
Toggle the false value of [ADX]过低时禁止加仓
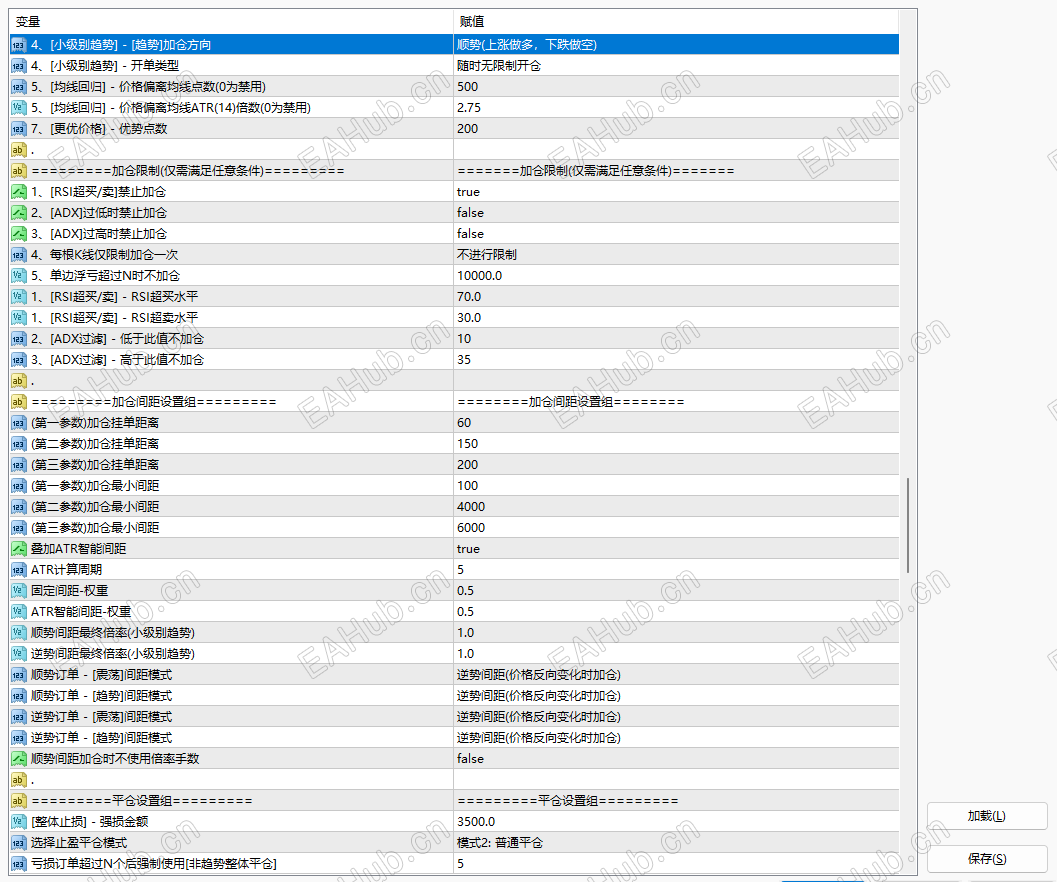pos(676,213)
